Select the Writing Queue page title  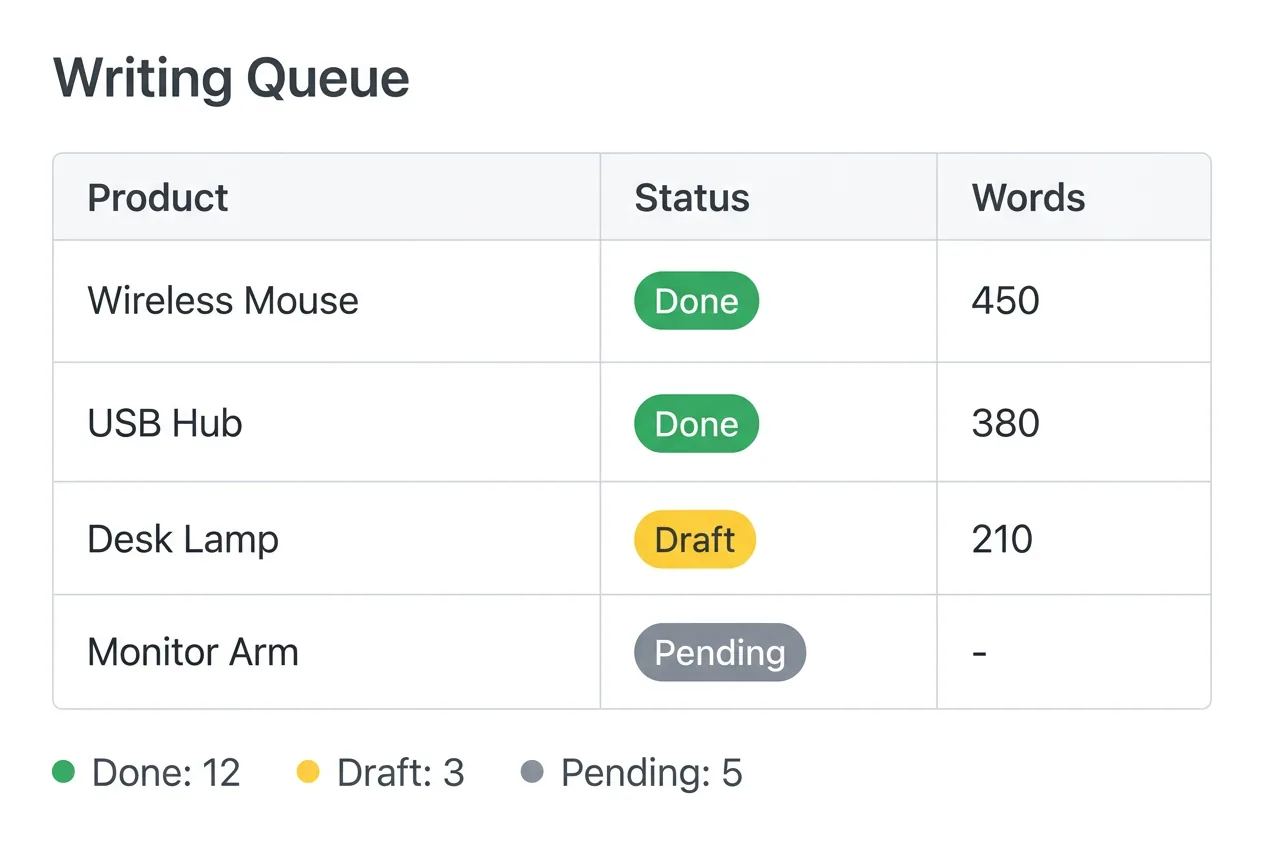[x=231, y=78]
